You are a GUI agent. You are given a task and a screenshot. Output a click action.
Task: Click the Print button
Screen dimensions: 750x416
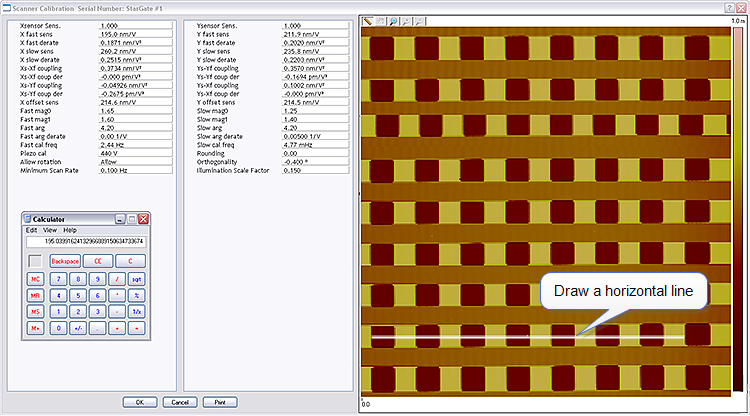[x=220, y=402]
